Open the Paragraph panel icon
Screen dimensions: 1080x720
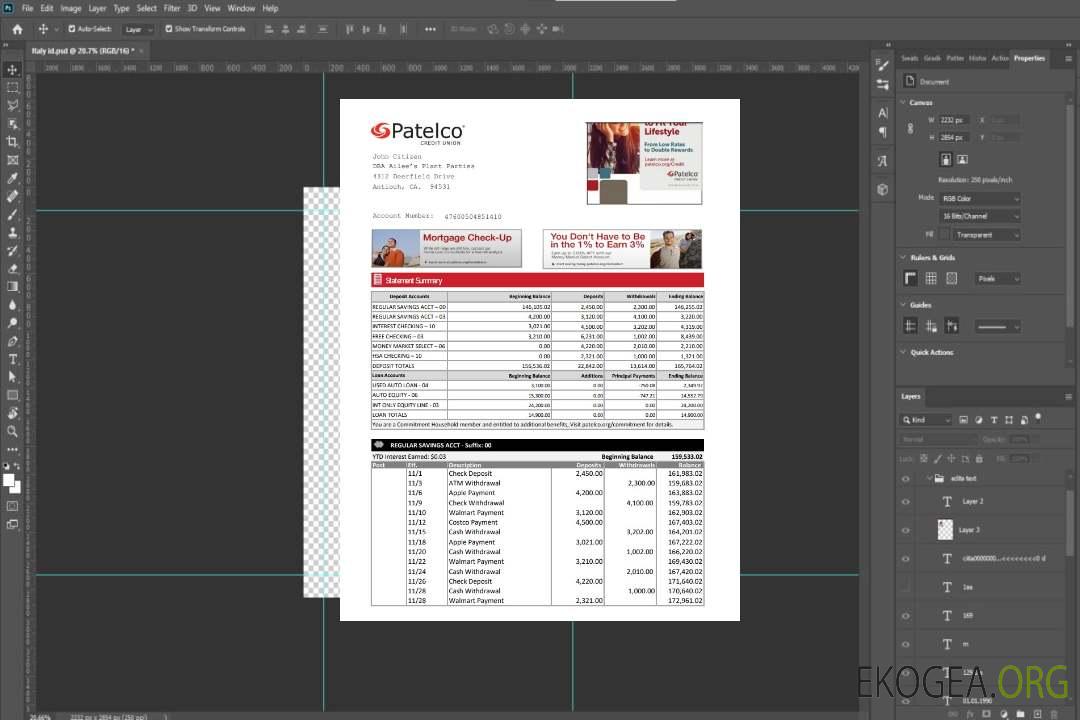(883, 132)
